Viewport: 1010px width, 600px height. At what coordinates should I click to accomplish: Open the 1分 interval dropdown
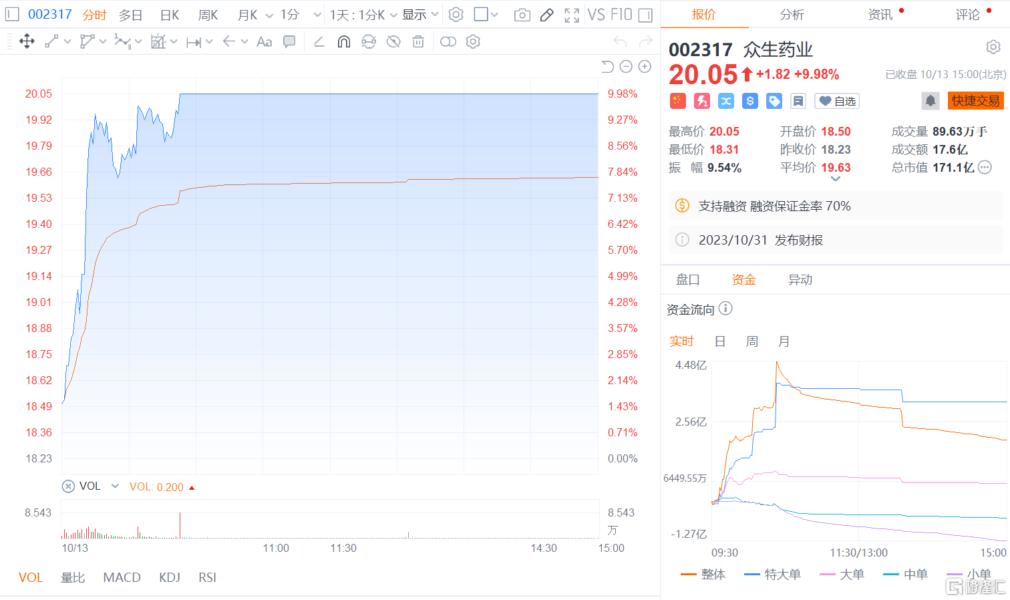316,15
